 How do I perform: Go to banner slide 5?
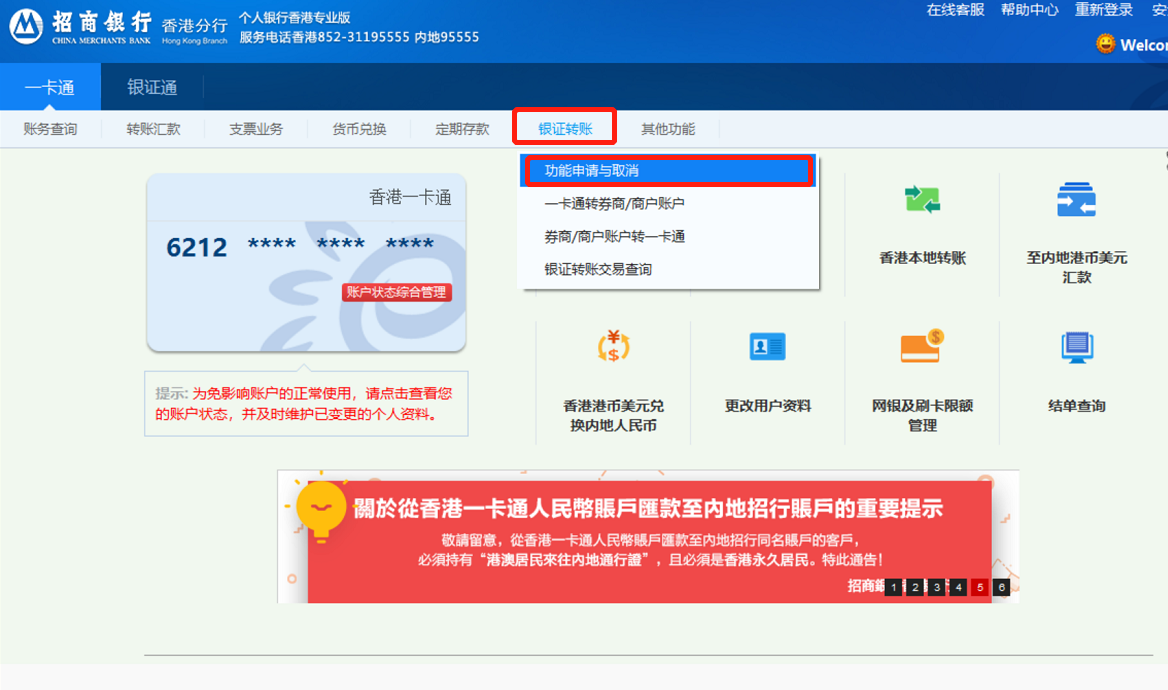[980, 587]
